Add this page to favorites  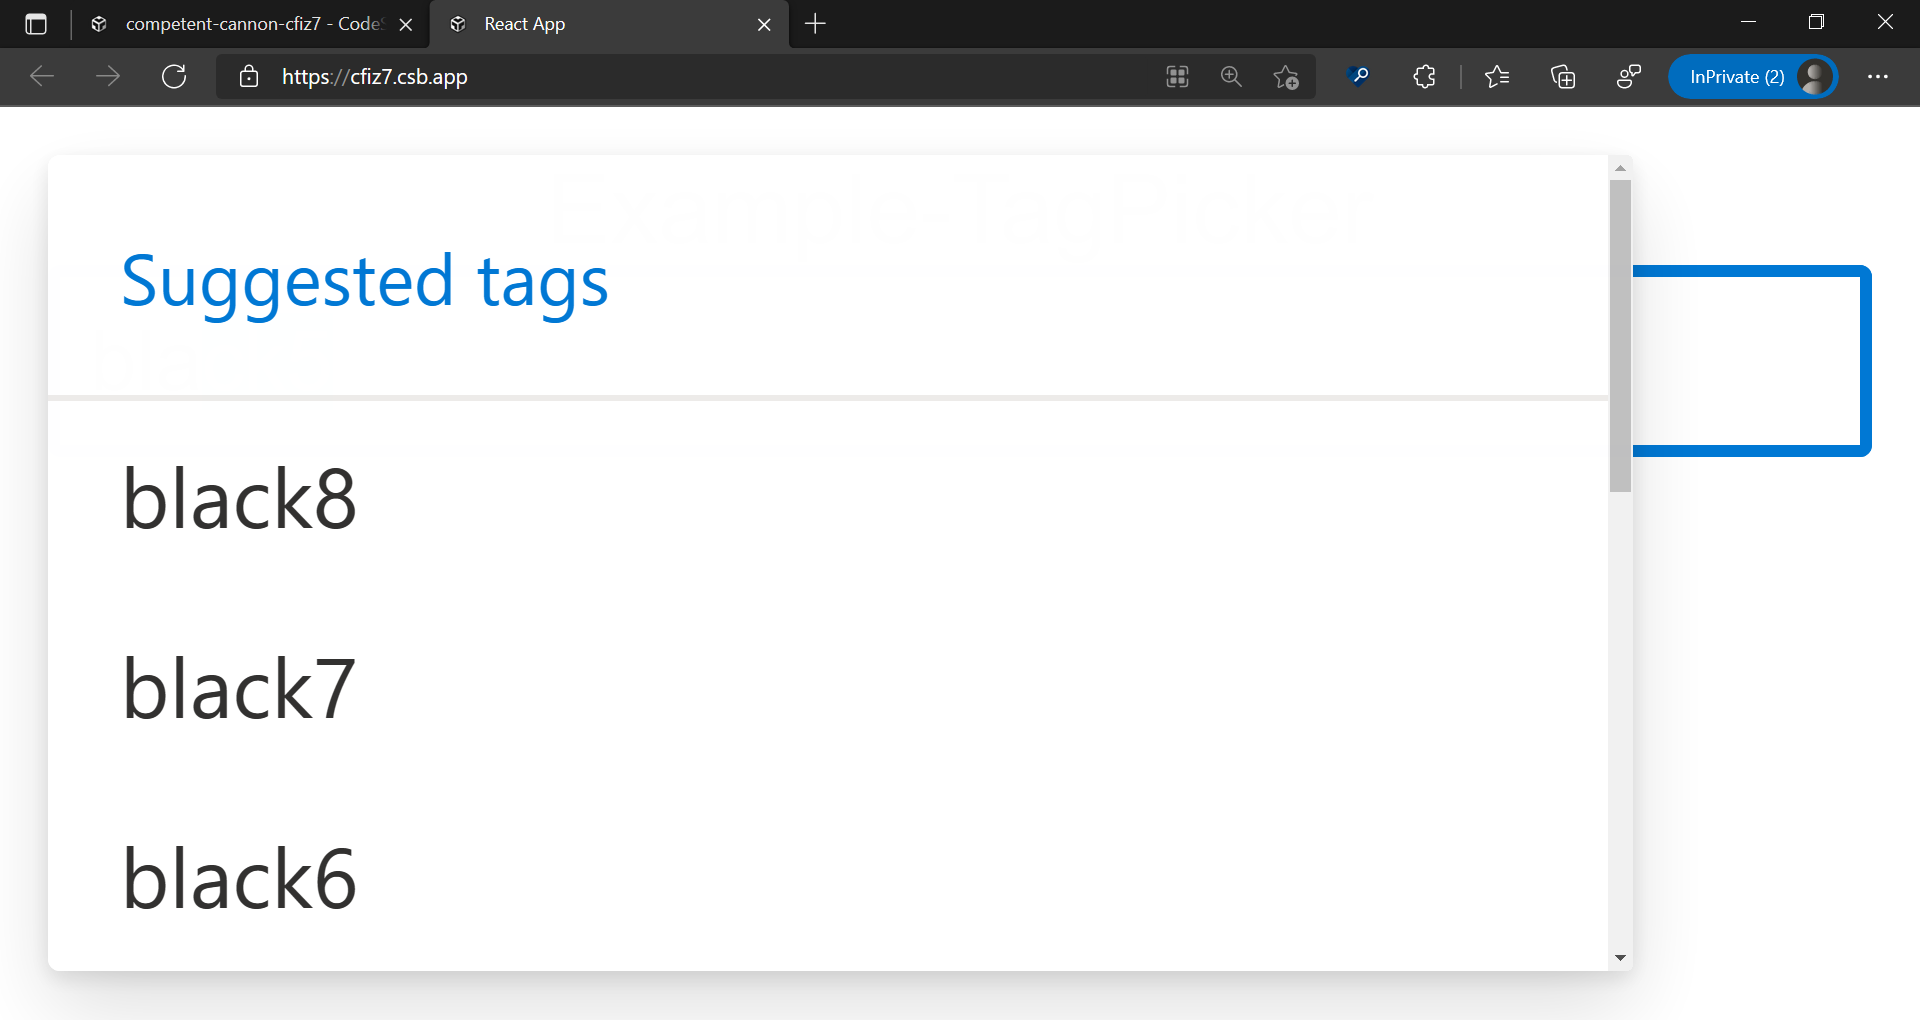click(x=1286, y=77)
